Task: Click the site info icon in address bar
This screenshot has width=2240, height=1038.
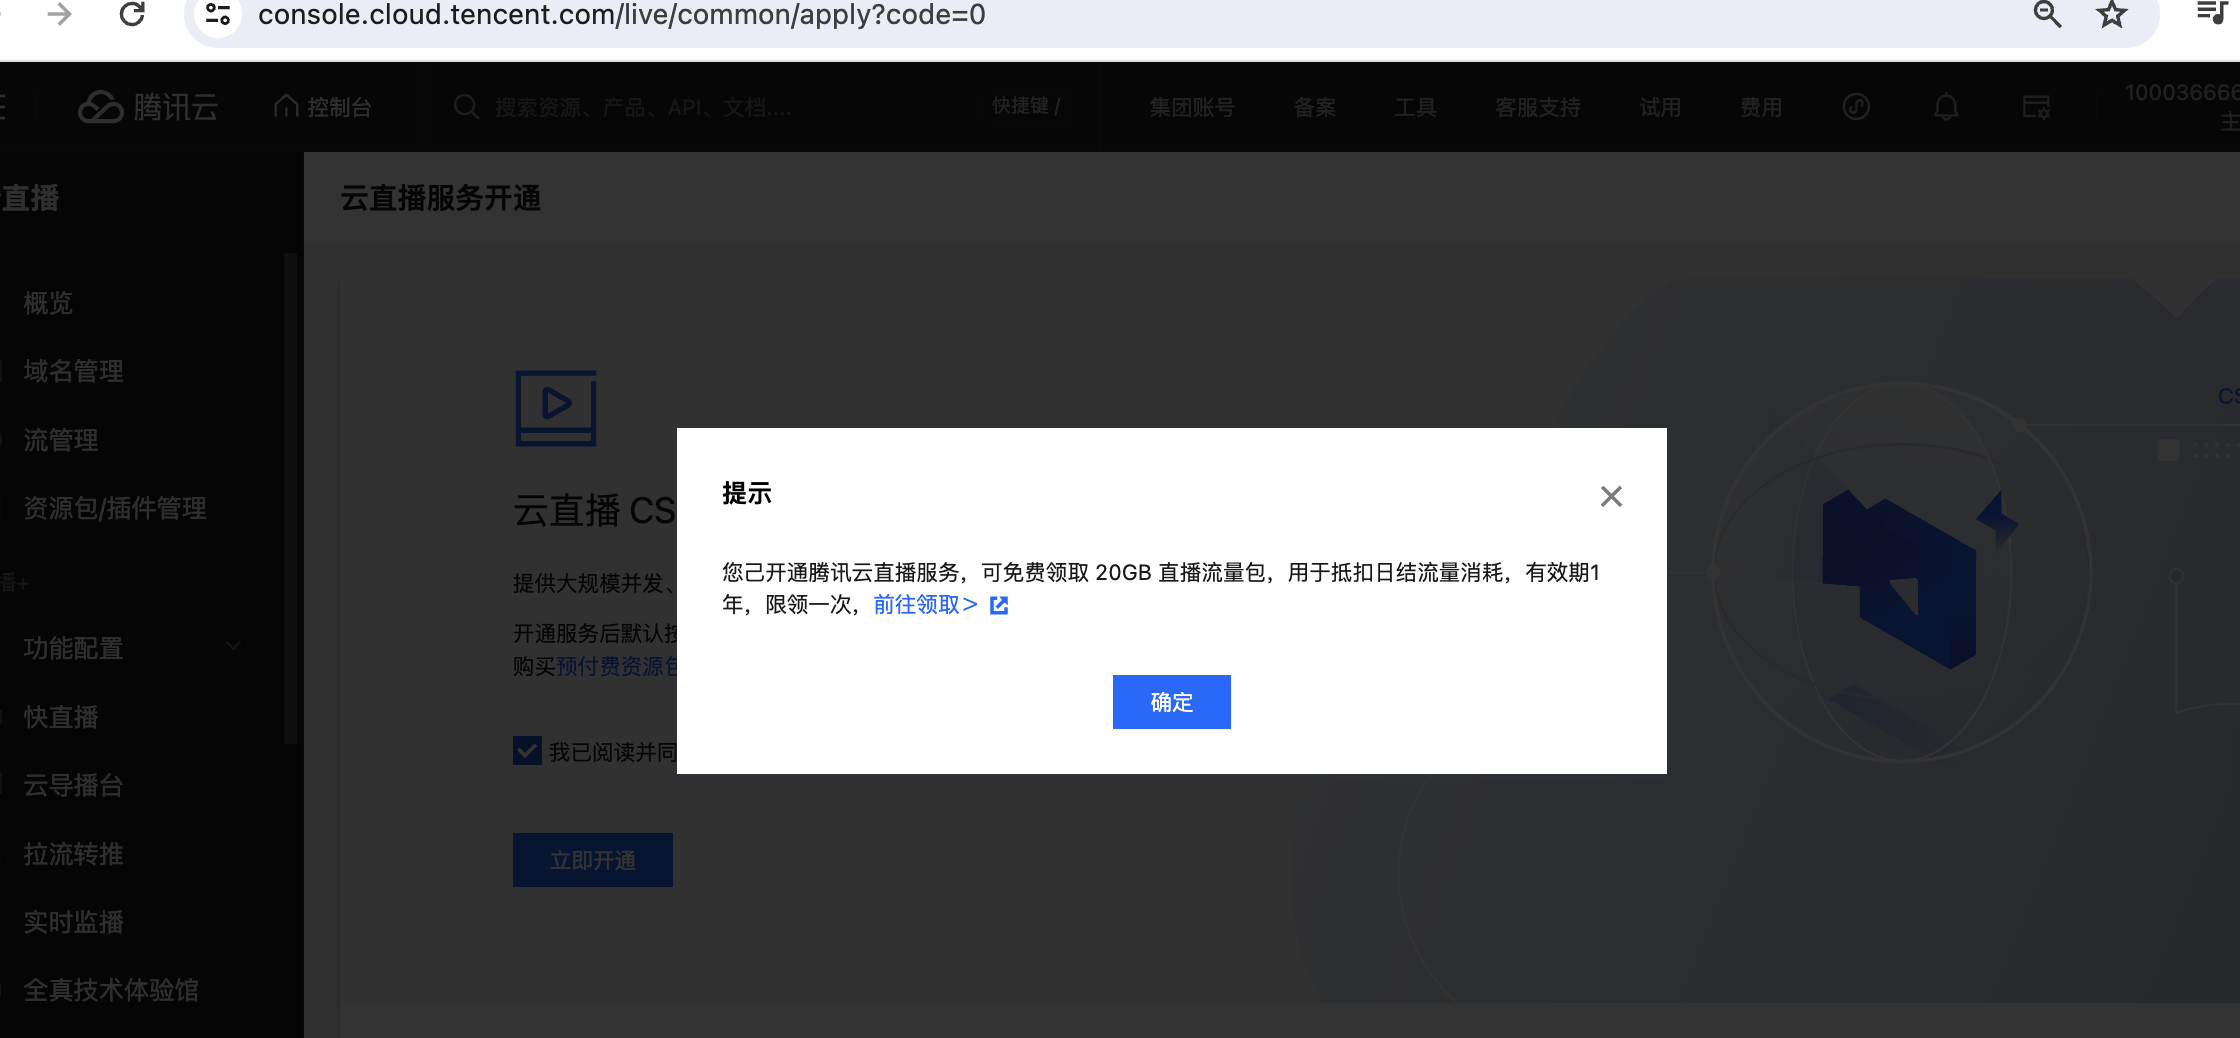Action: (x=218, y=15)
